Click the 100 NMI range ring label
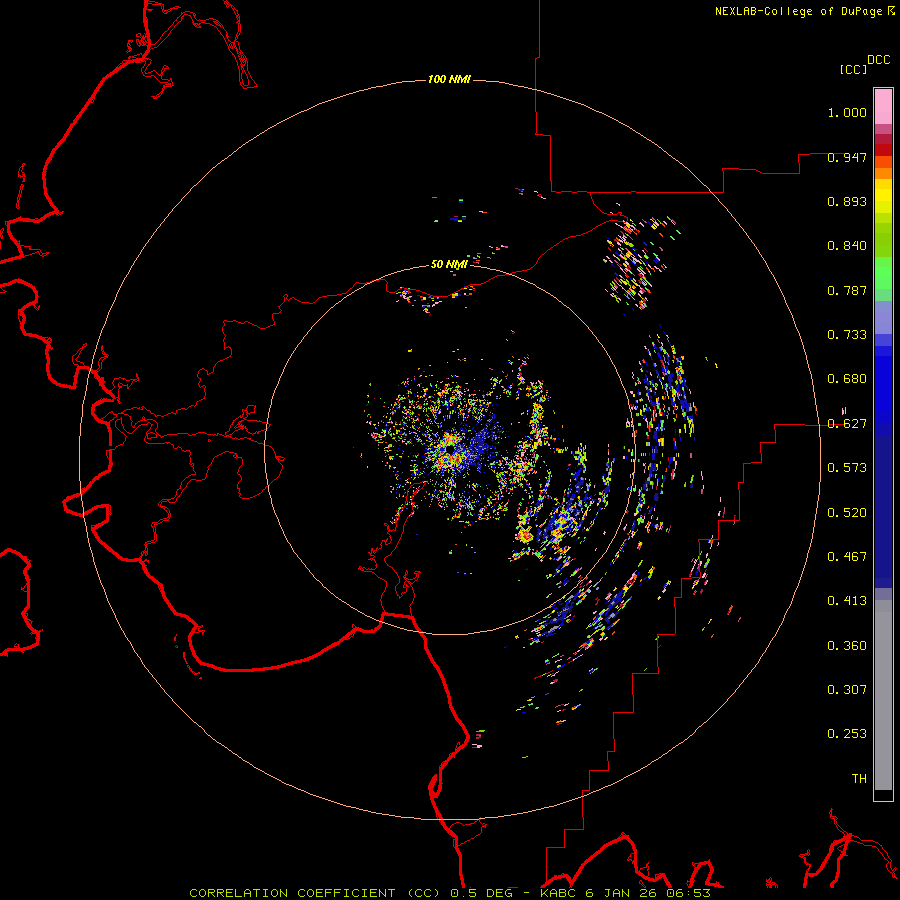900x900 pixels. point(449,79)
